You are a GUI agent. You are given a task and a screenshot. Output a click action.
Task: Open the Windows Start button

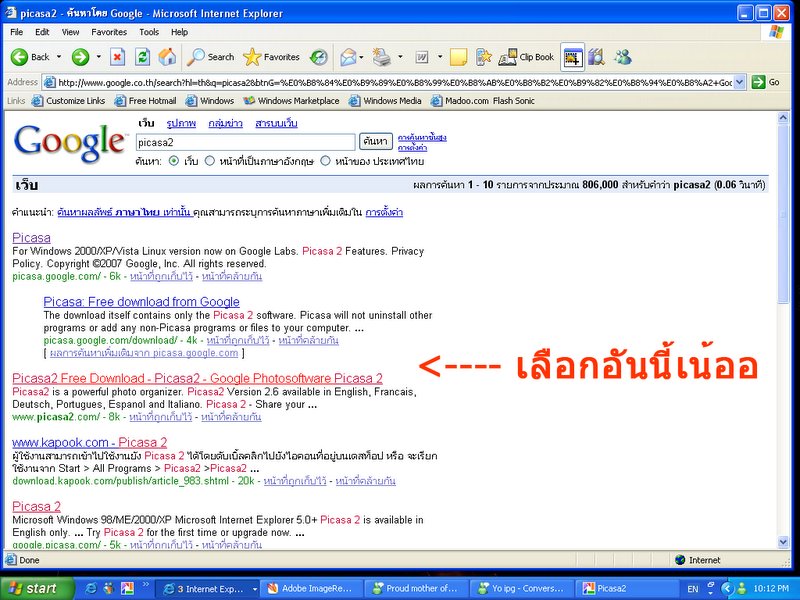37,589
